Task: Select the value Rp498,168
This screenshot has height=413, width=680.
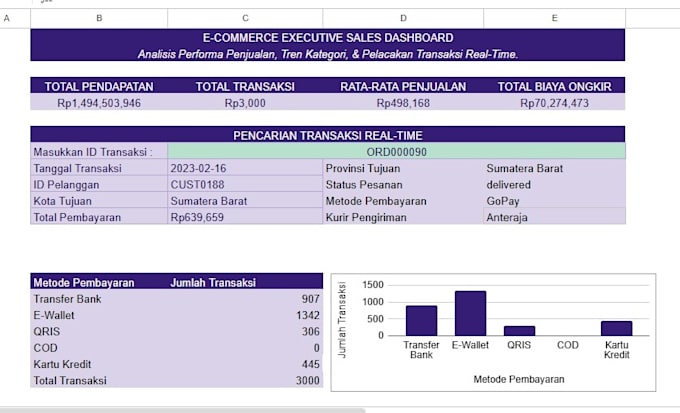Action: (x=403, y=103)
